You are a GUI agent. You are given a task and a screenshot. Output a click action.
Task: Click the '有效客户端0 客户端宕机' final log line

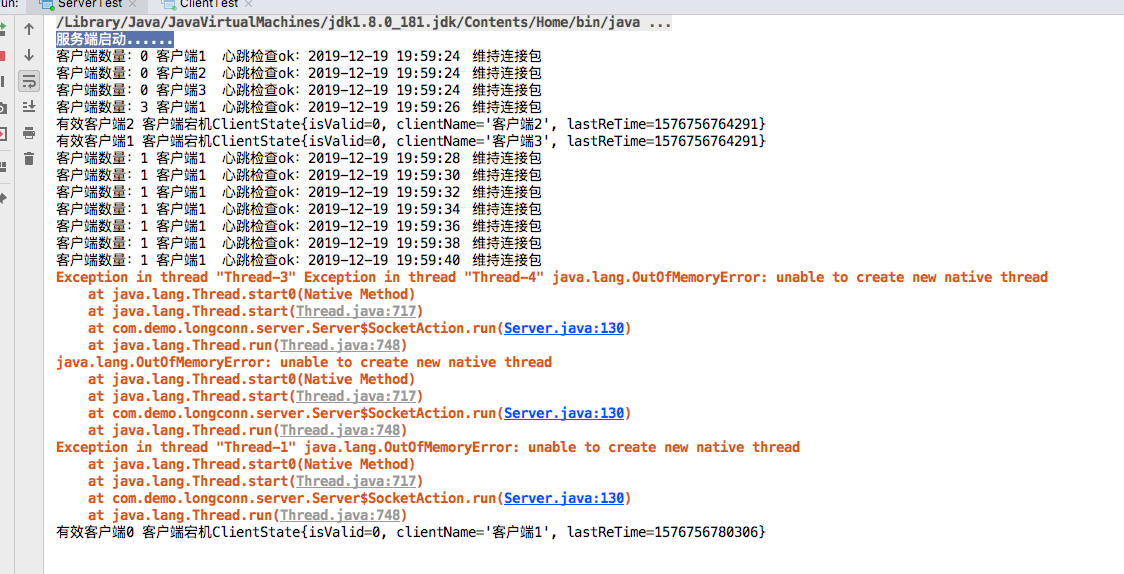(411, 532)
